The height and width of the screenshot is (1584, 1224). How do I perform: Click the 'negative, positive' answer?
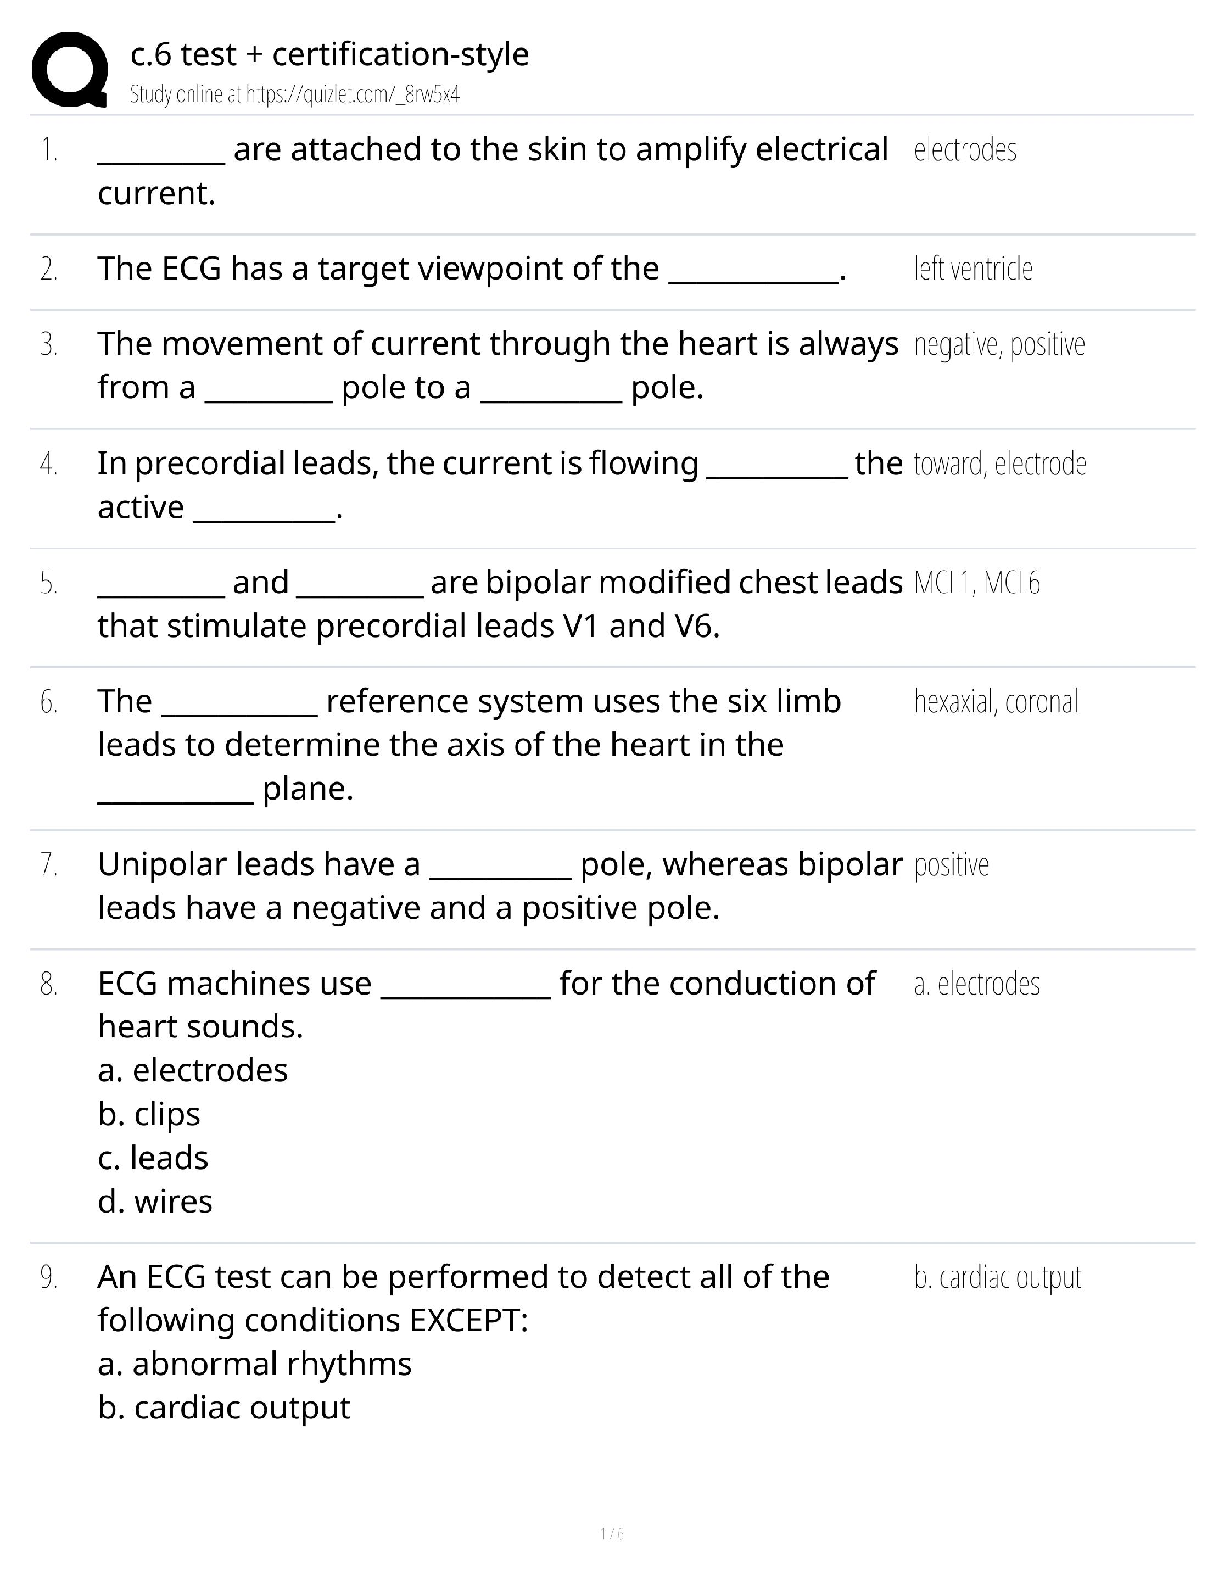click(x=999, y=345)
